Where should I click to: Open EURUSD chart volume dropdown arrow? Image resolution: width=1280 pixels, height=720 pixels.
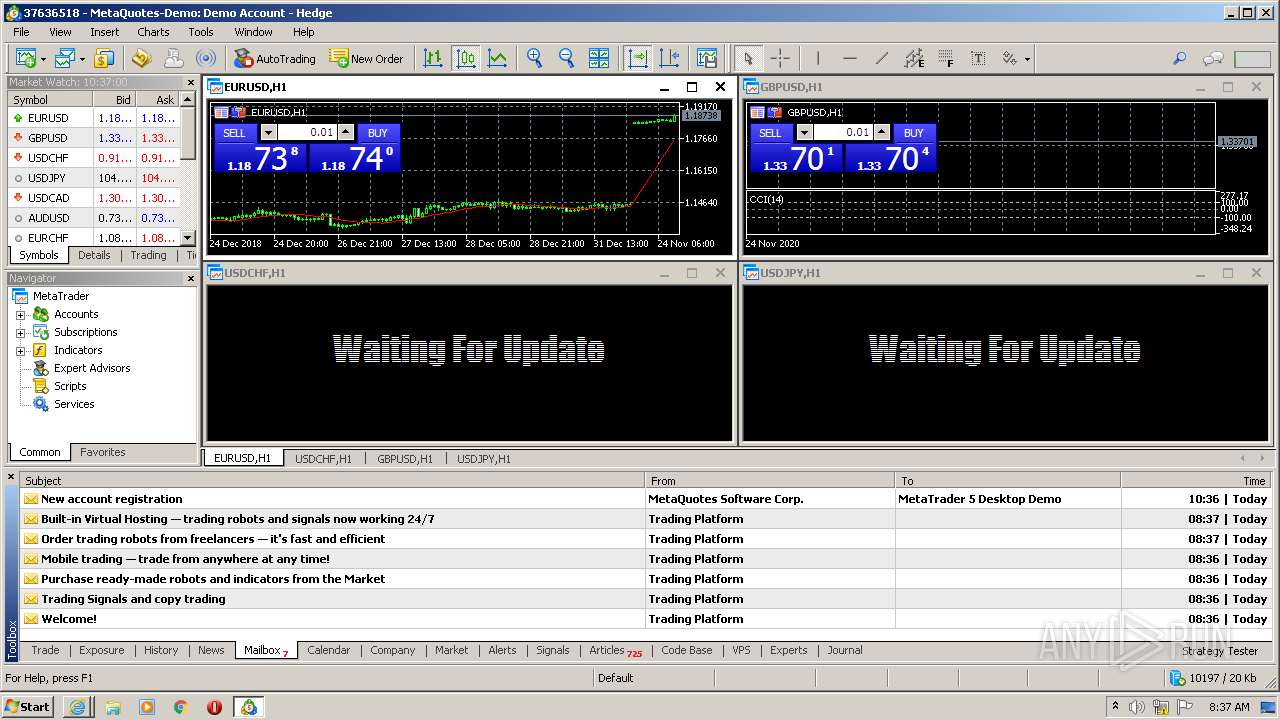tap(268, 132)
